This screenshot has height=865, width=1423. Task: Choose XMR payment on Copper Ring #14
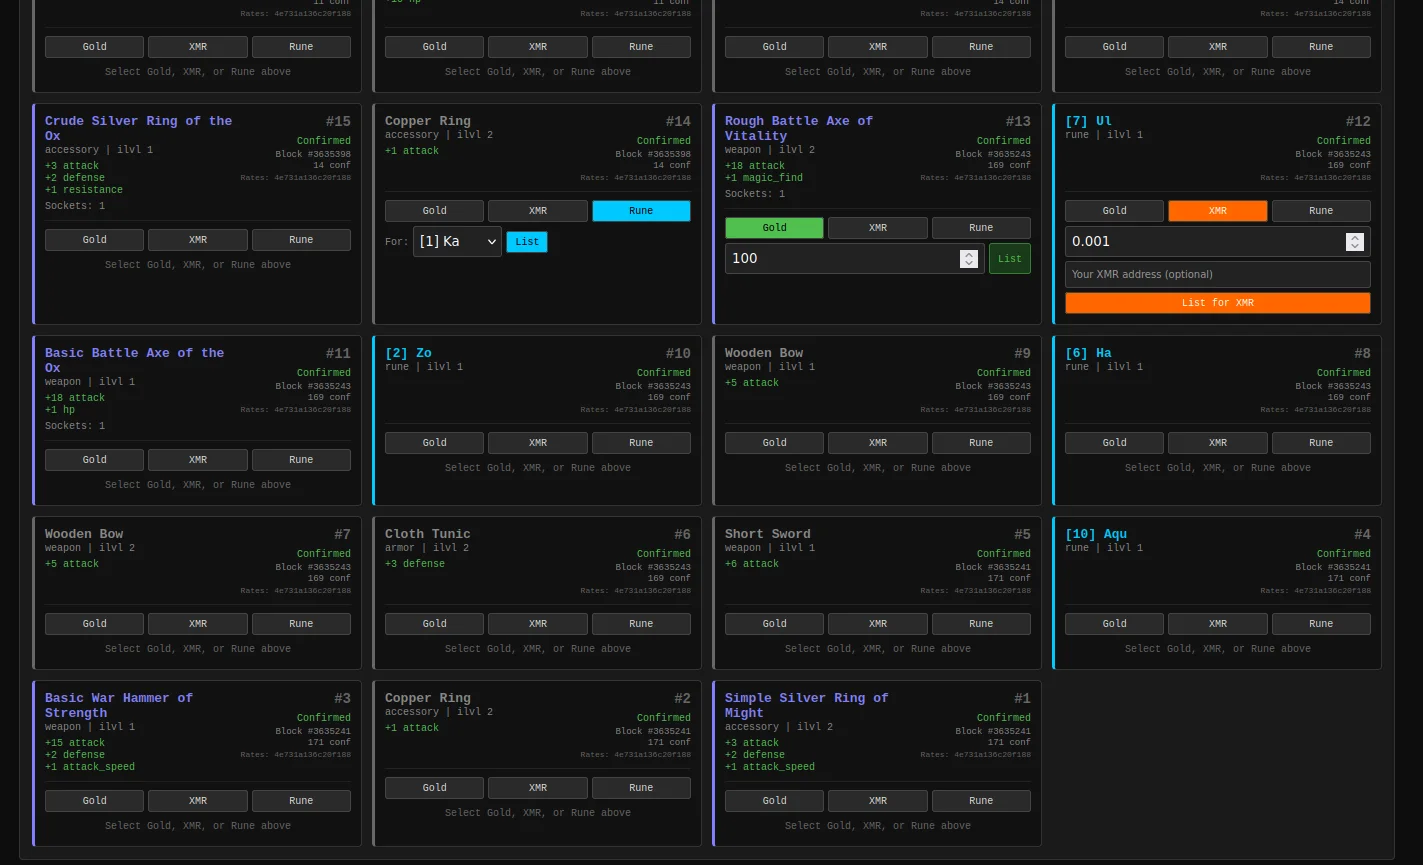[x=537, y=211]
